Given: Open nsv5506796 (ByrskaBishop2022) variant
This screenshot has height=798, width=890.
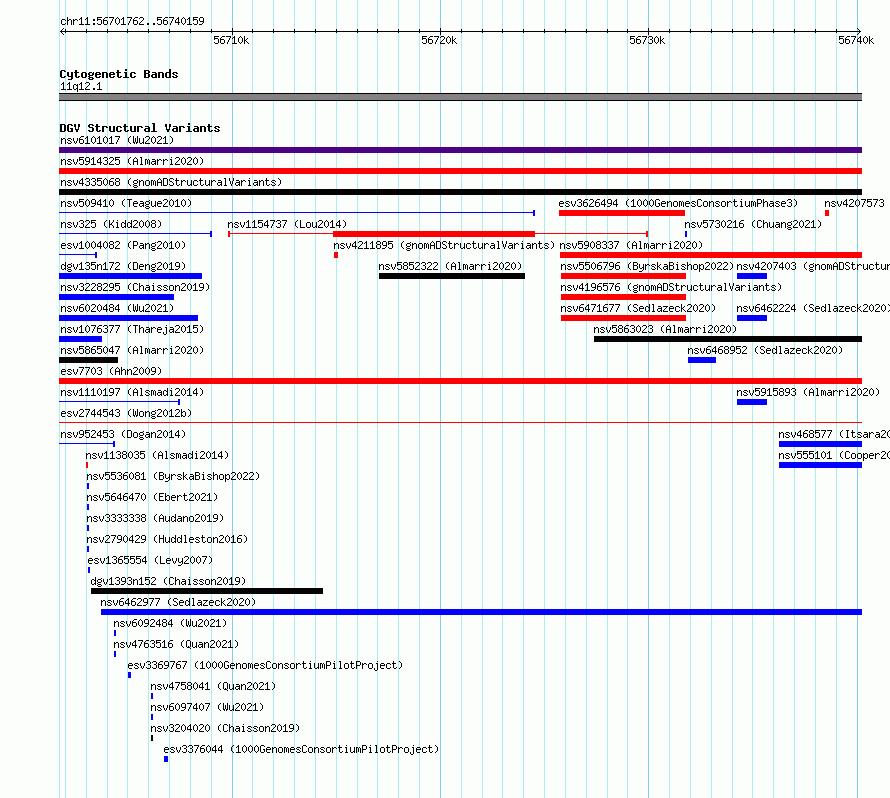Looking at the screenshot, I should [647, 266].
